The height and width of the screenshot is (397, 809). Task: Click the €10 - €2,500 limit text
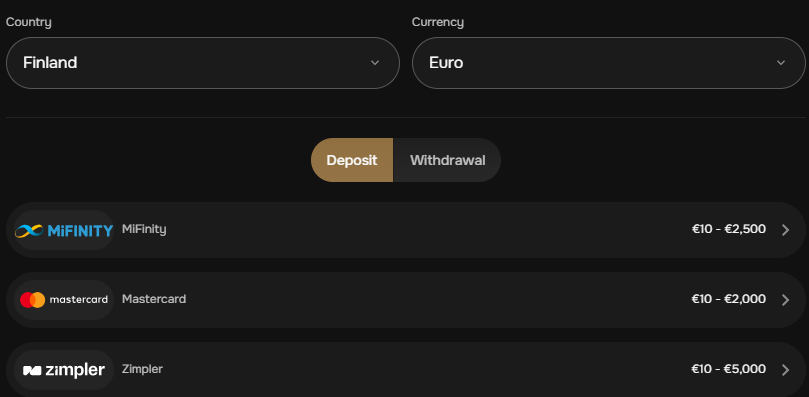coord(729,229)
